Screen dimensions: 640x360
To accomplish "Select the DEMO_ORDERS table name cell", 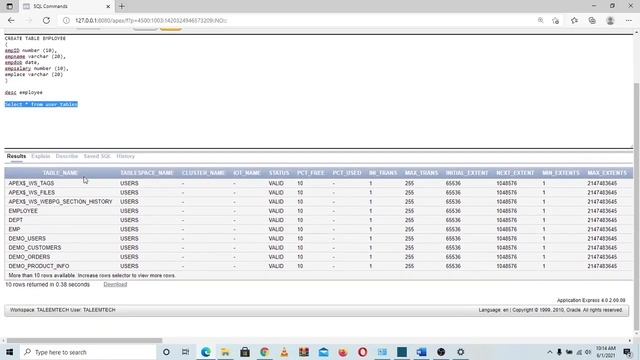I will tap(29, 257).
